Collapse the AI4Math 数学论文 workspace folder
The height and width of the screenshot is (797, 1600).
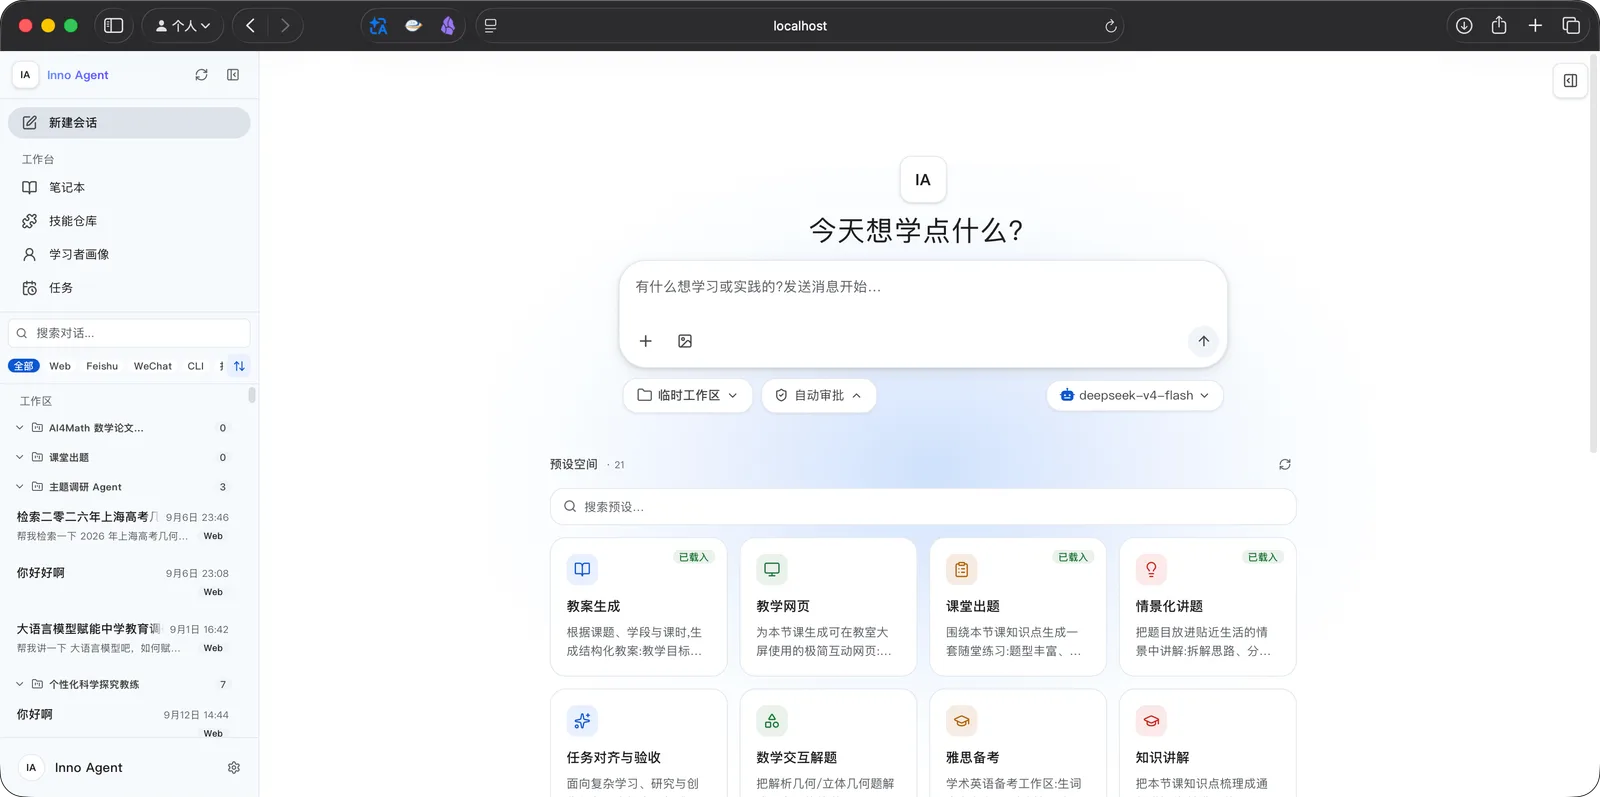click(19, 428)
